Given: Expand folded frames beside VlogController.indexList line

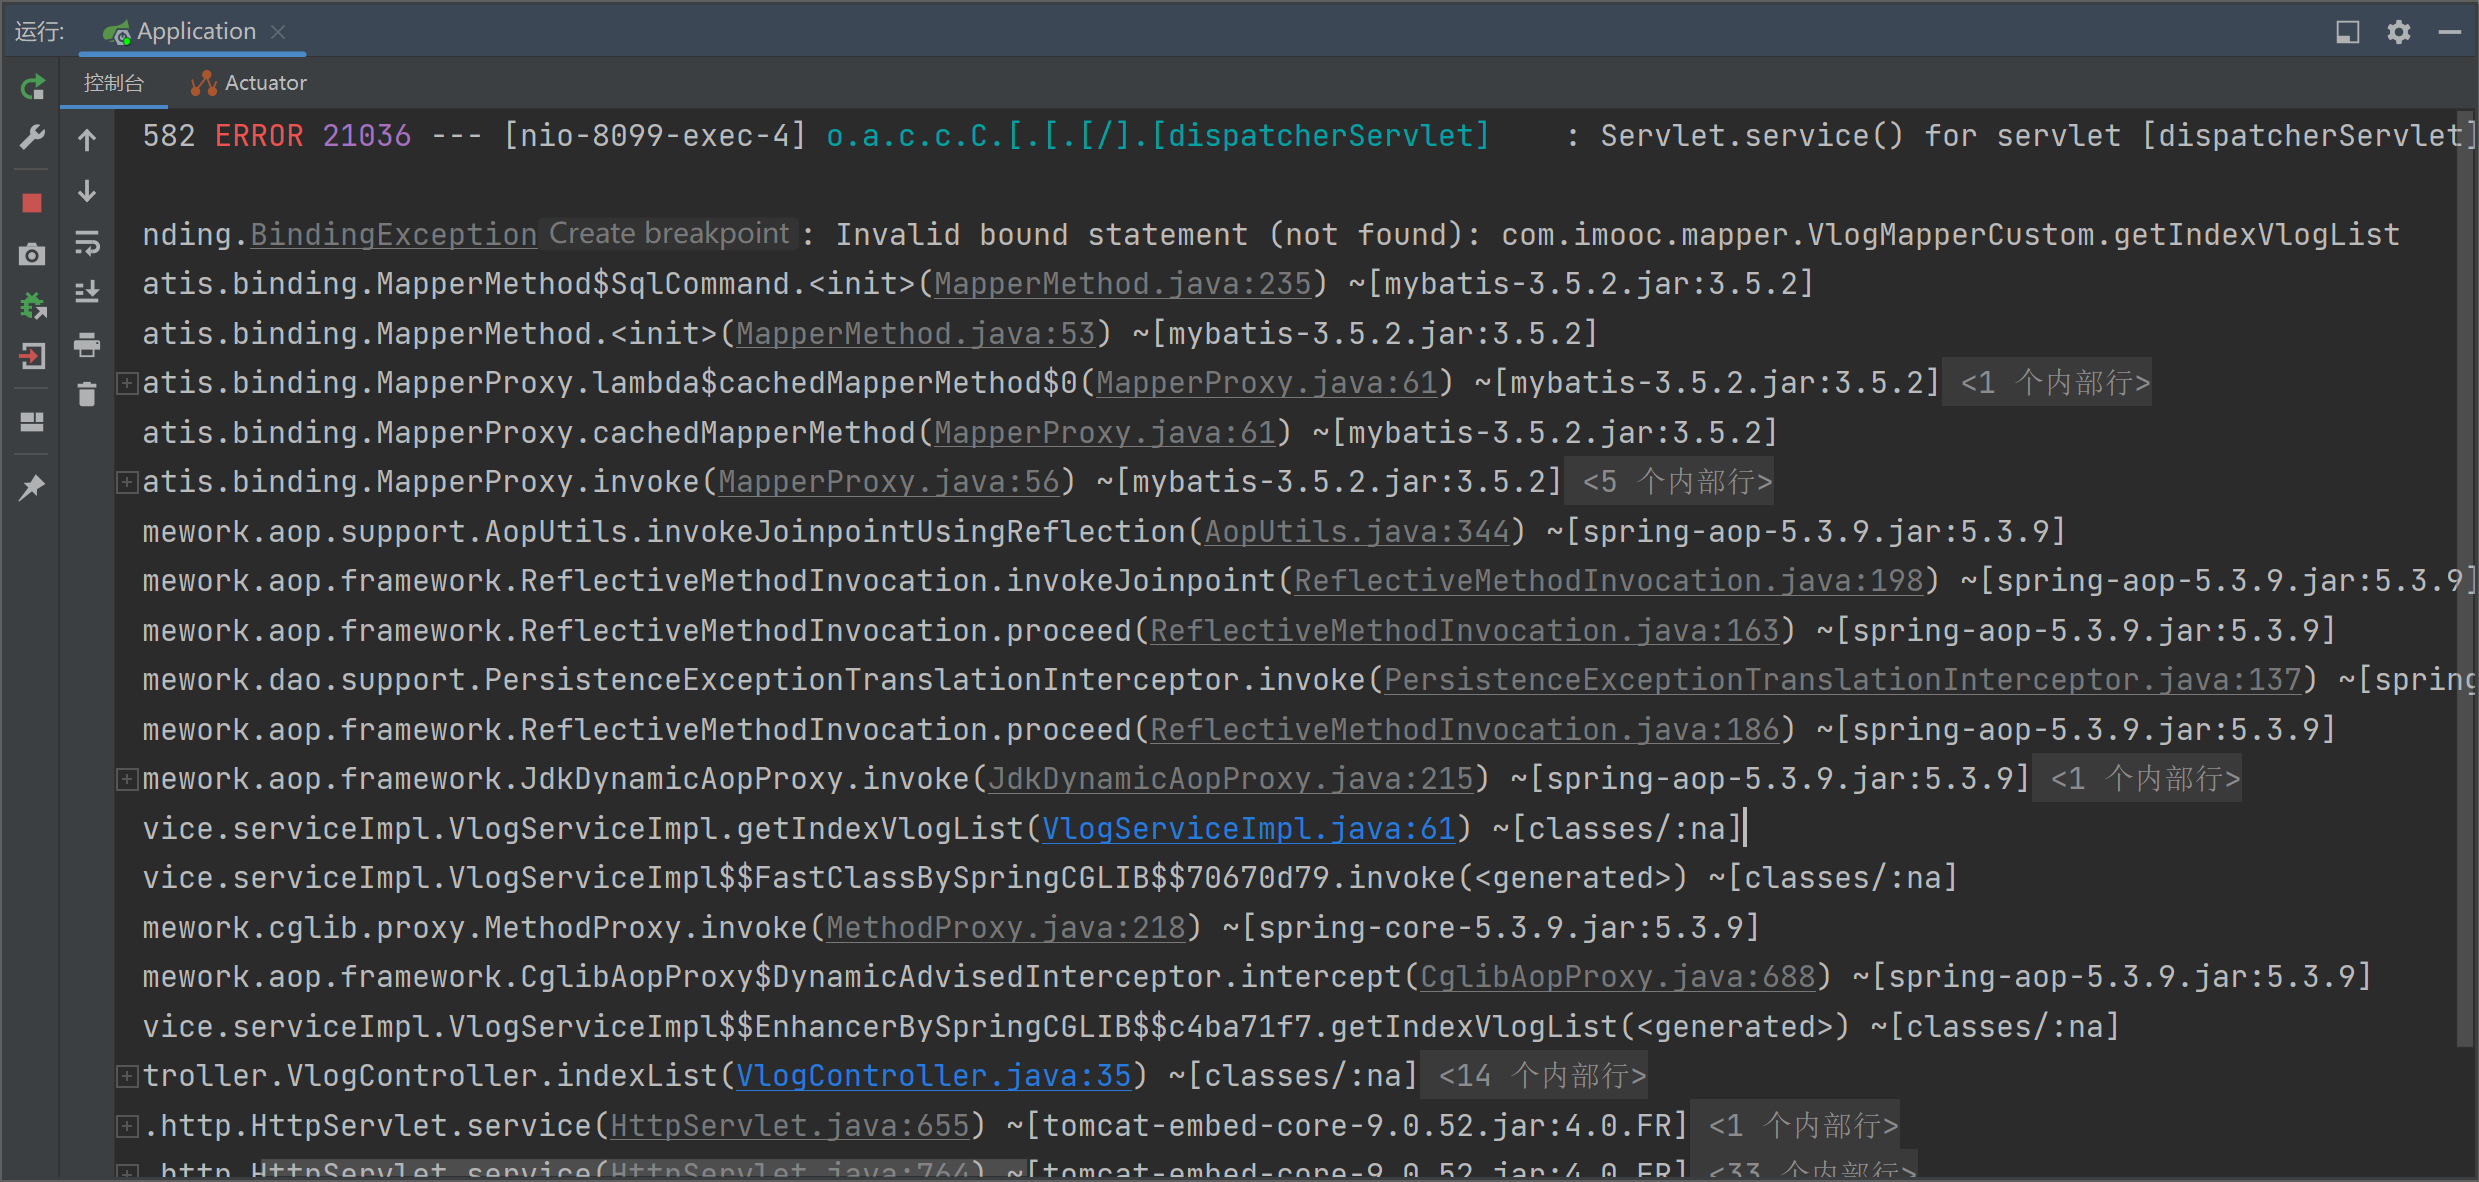Looking at the screenshot, I should tap(127, 1076).
